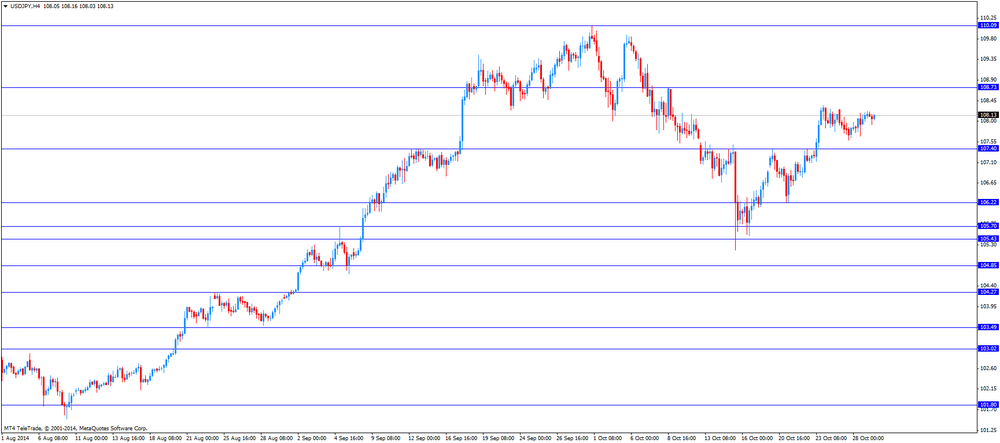This screenshot has width=1000, height=443.
Task: Click the current price label 108.13
Action: [988, 115]
